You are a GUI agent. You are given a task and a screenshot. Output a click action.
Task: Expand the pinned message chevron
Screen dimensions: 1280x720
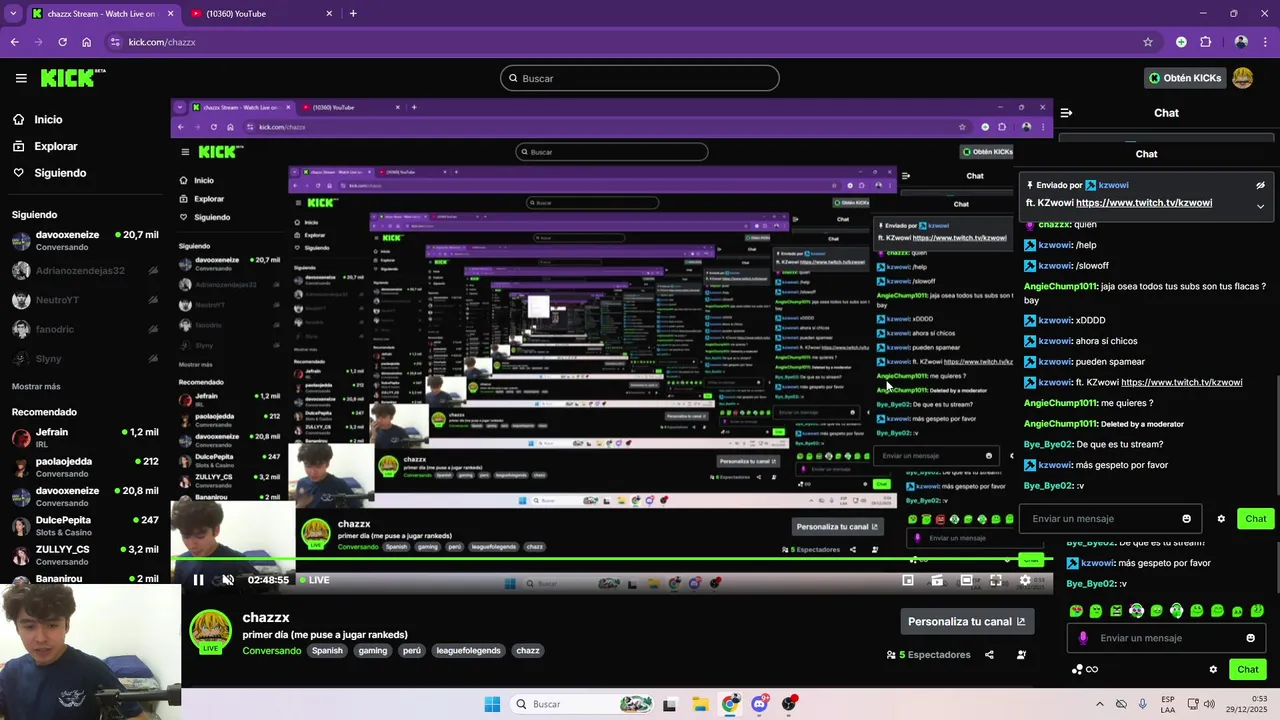tap(1260, 206)
